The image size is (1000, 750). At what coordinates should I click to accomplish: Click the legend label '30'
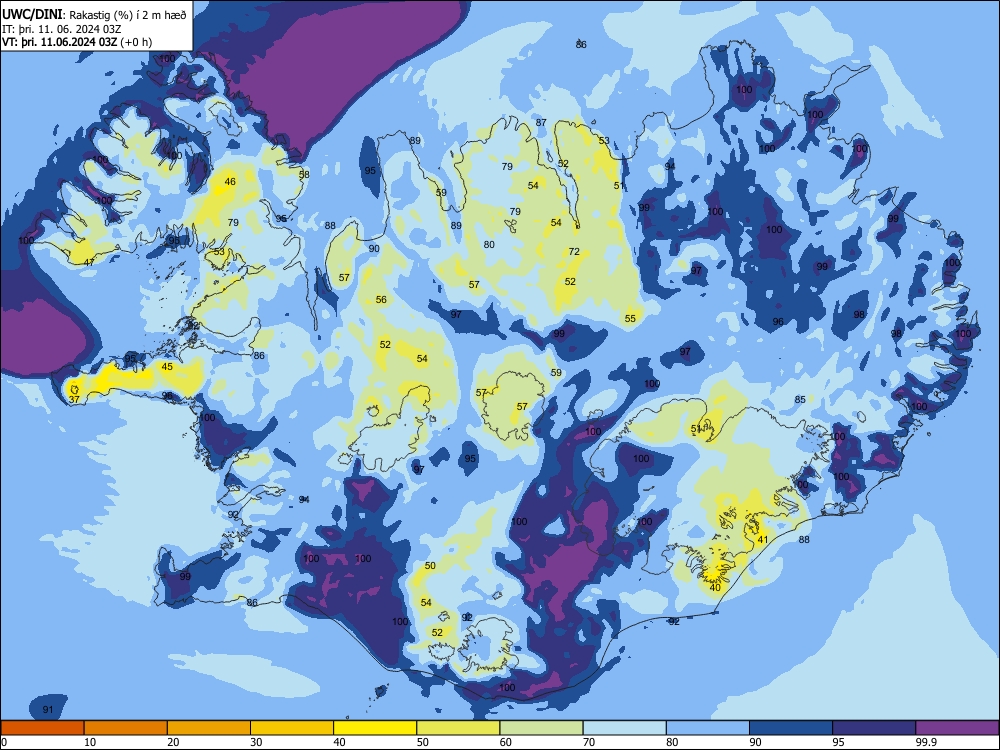[x=256, y=742]
